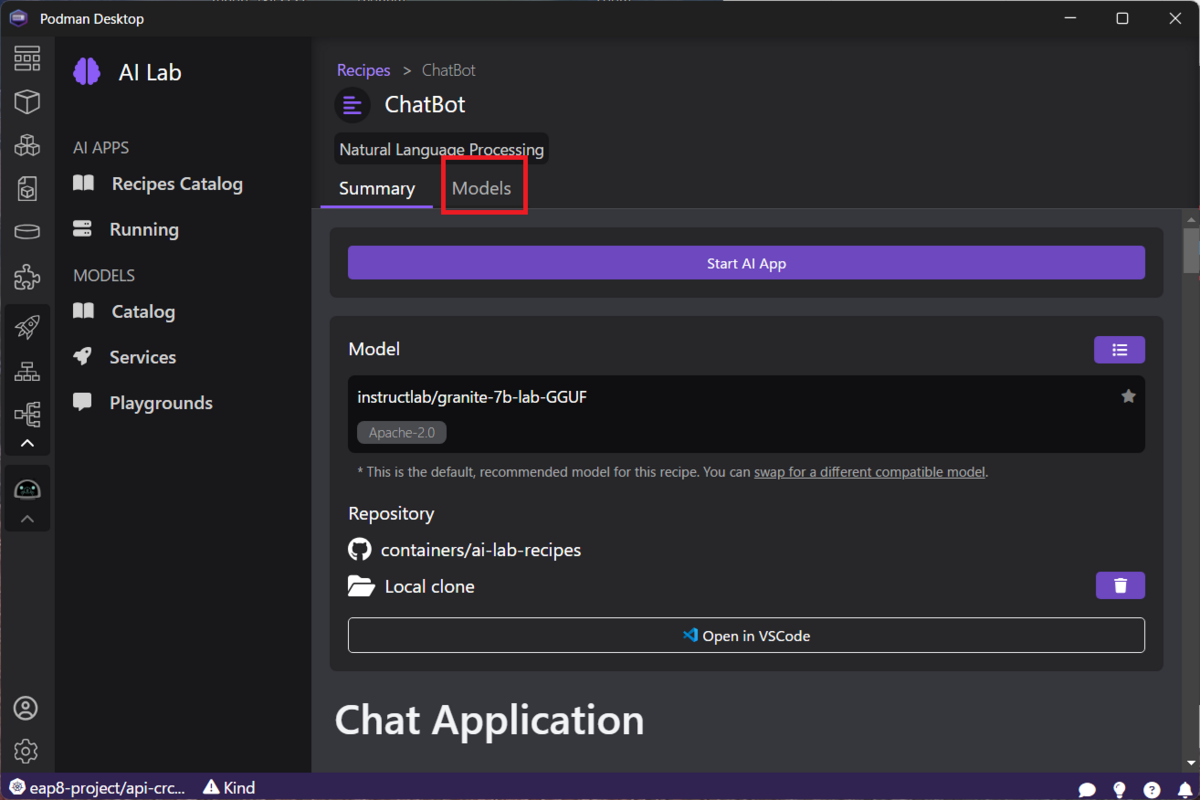The height and width of the screenshot is (800, 1200).
Task: Open the Extensions puzzle piece icon
Action: coord(27,277)
